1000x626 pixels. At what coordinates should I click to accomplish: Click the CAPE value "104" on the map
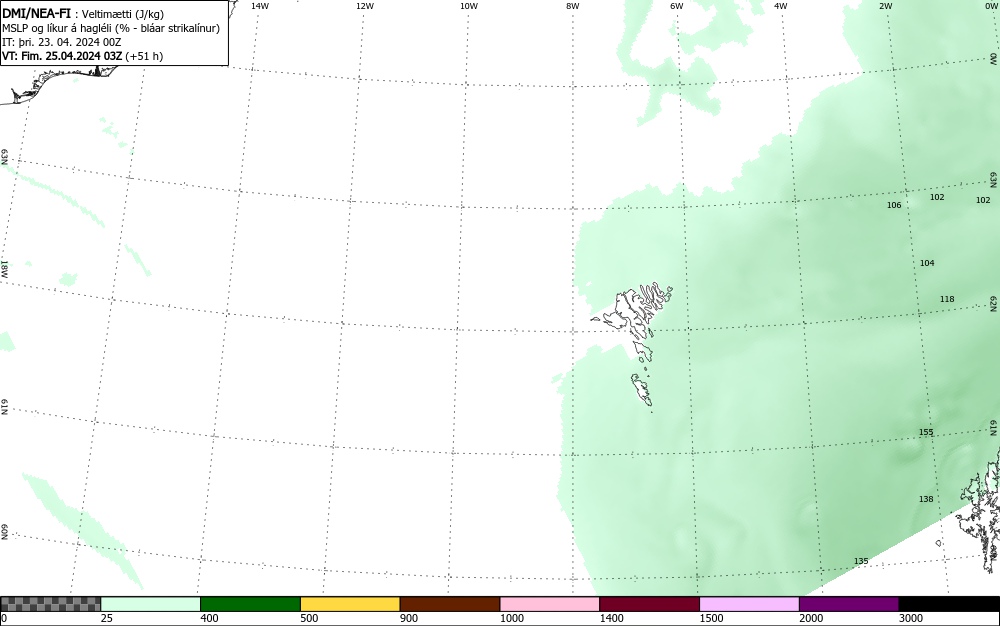tap(927, 263)
